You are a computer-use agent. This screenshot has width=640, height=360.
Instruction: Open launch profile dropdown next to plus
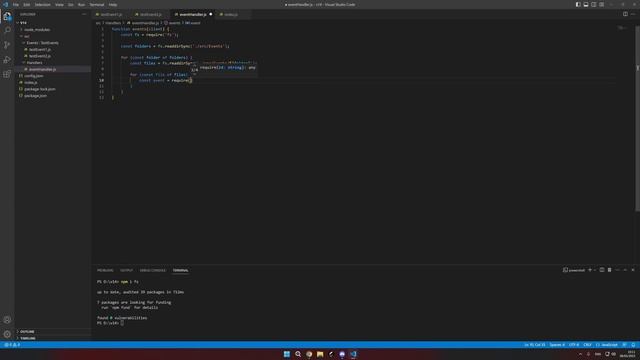click(595, 270)
